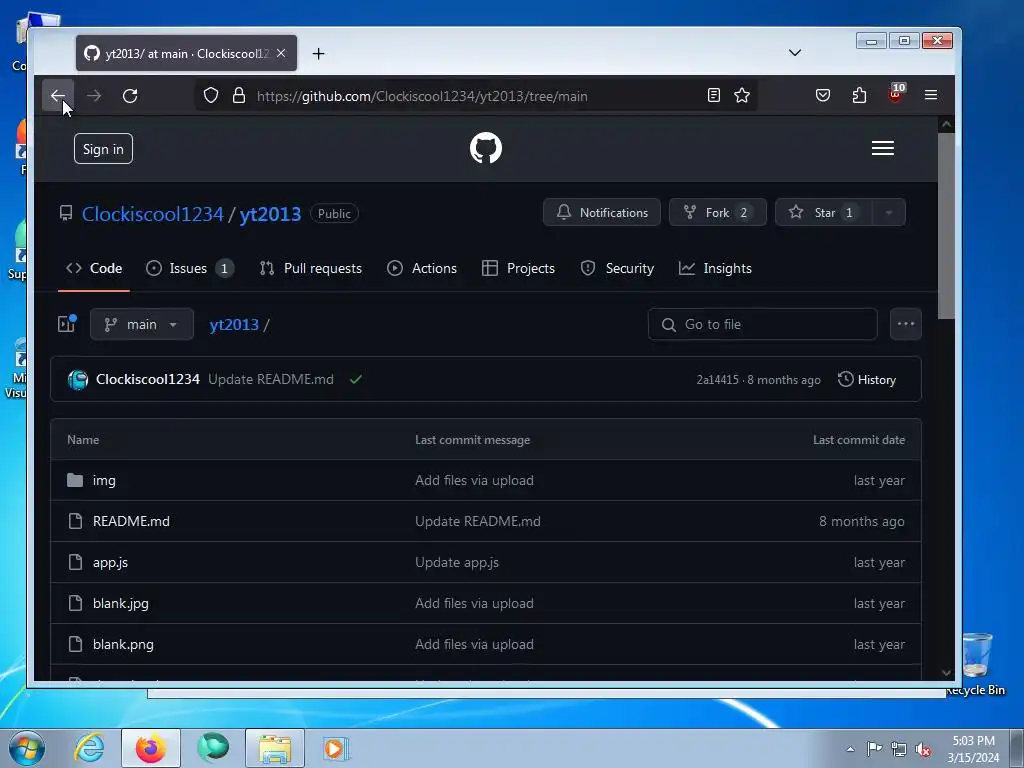Star the repository
The width and height of the screenshot is (1024, 768).
point(824,212)
